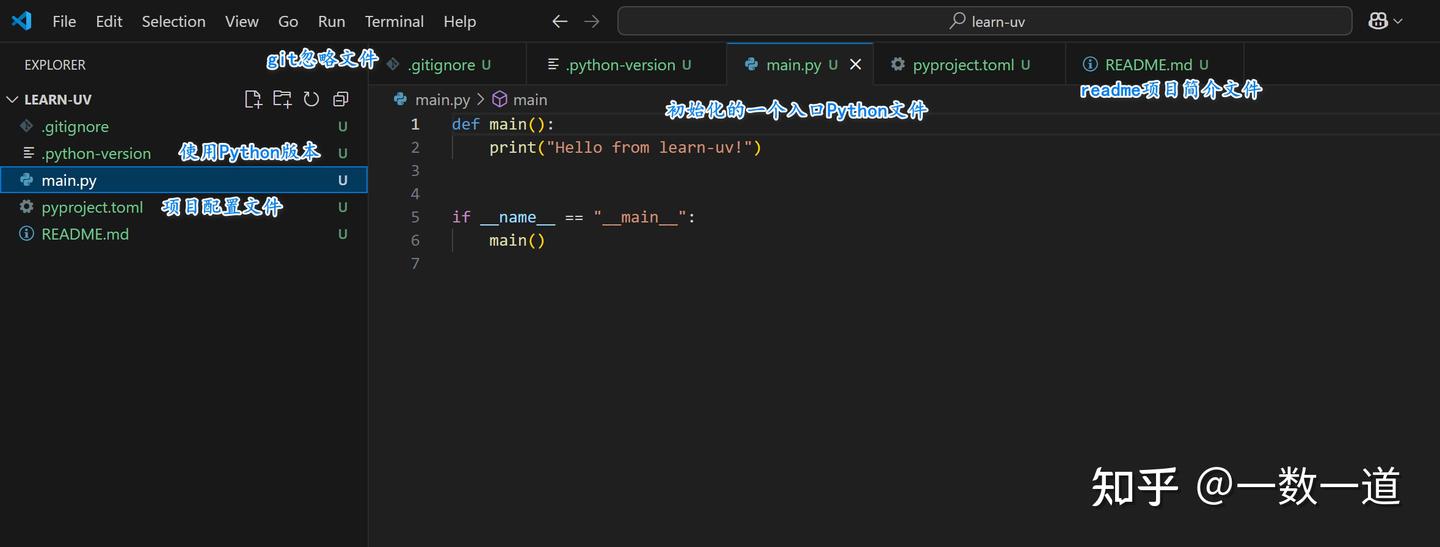1440x547 pixels.
Task: Open pyproject.toml in the Explorer tree
Action: coord(184,207)
